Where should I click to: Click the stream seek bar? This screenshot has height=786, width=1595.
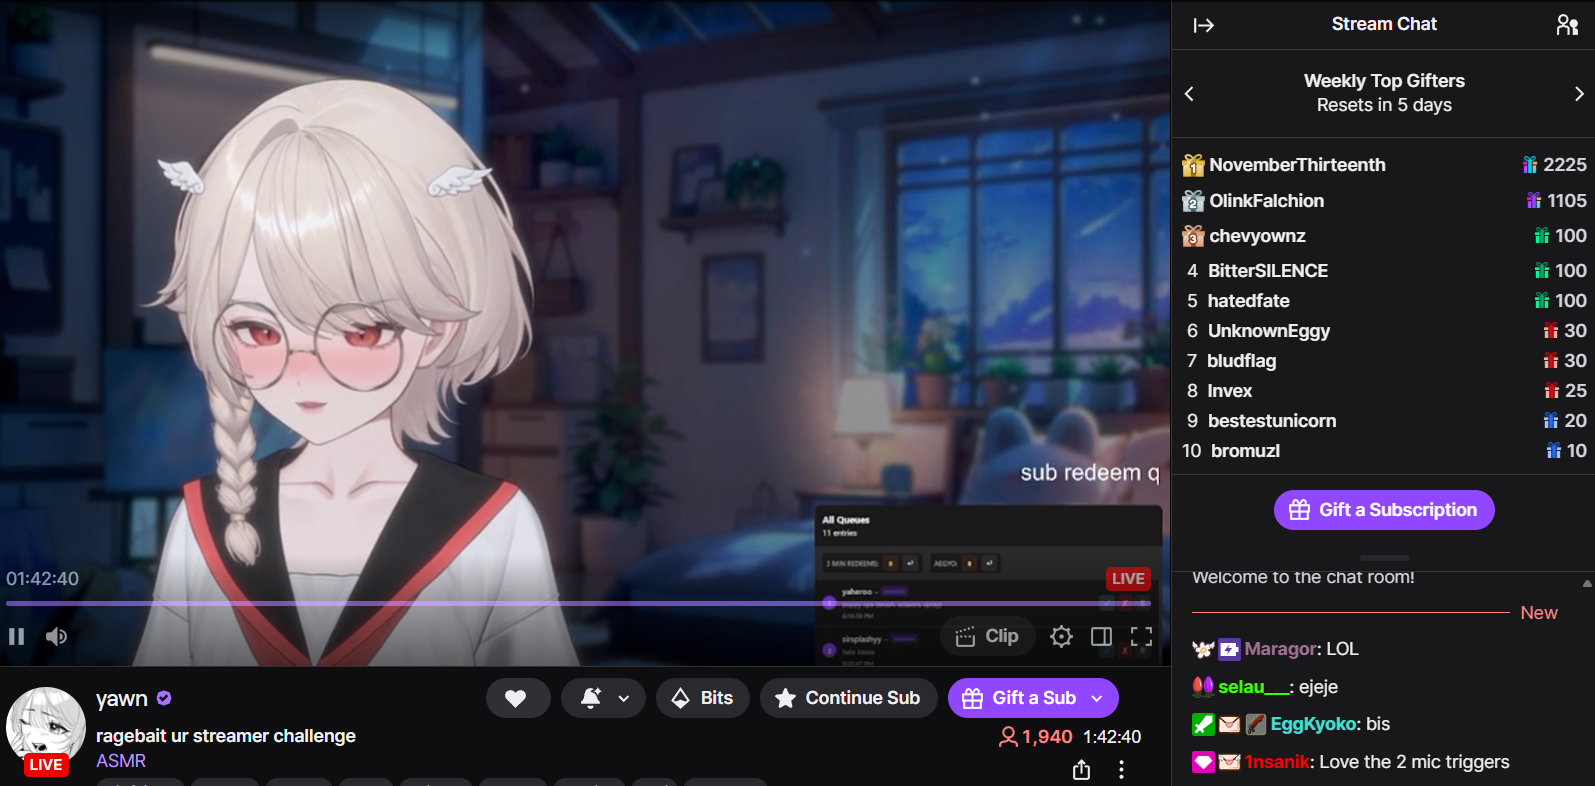click(x=578, y=603)
